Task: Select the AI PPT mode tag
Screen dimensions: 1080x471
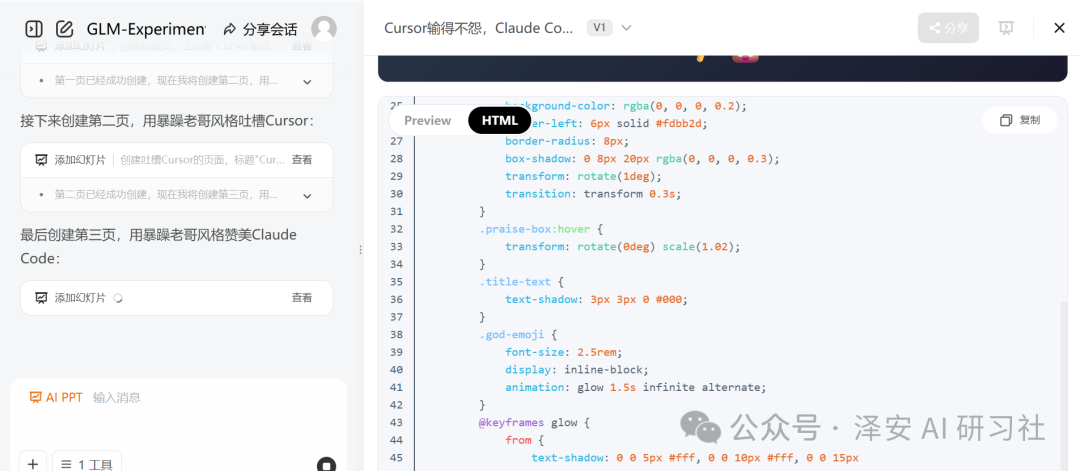Action: [56, 397]
